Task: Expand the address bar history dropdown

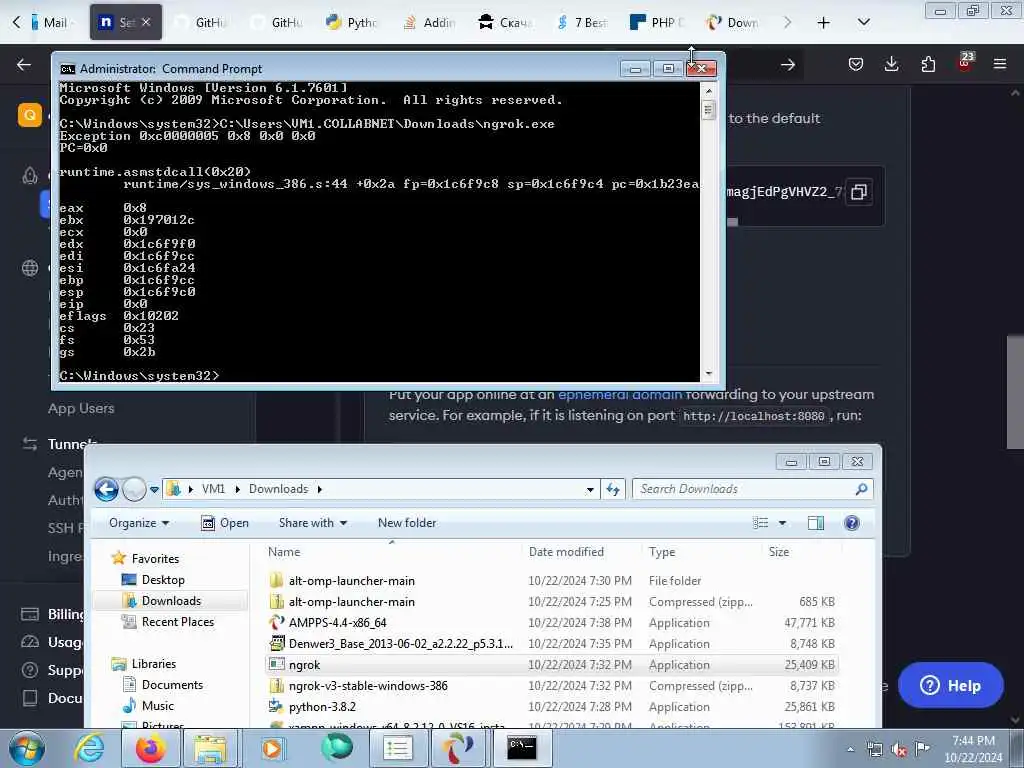Action: coord(590,489)
